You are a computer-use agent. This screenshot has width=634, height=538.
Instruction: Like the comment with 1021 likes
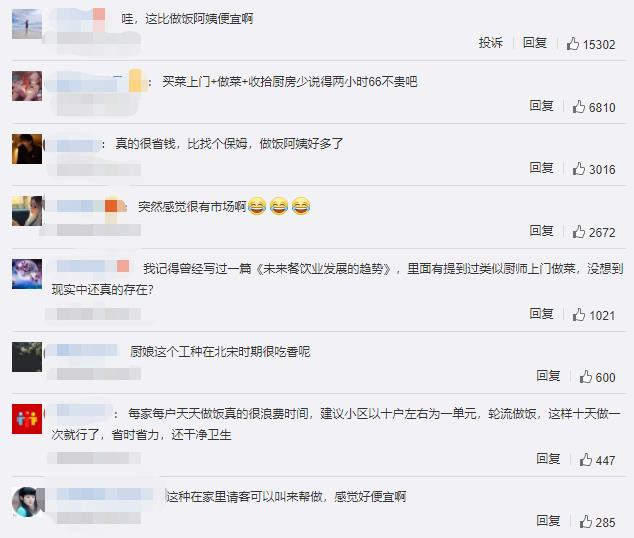pyautogui.click(x=578, y=314)
